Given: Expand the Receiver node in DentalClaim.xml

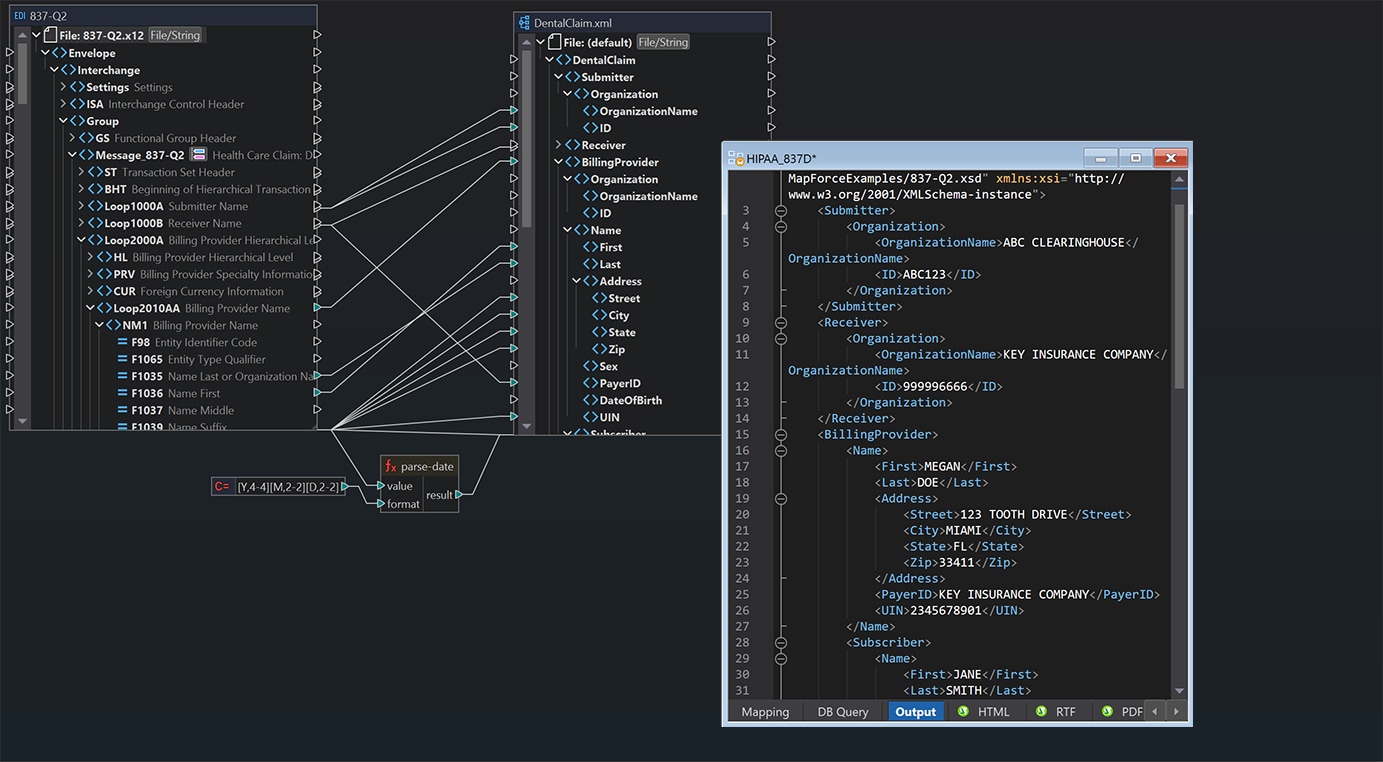Looking at the screenshot, I should point(559,145).
